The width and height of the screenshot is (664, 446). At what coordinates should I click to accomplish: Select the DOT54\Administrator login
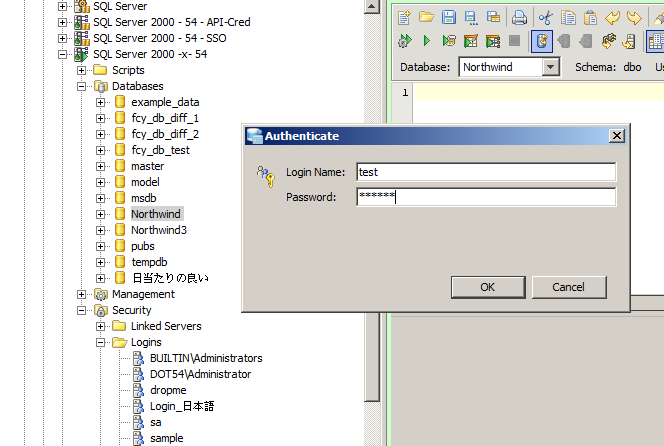[x=200, y=374]
